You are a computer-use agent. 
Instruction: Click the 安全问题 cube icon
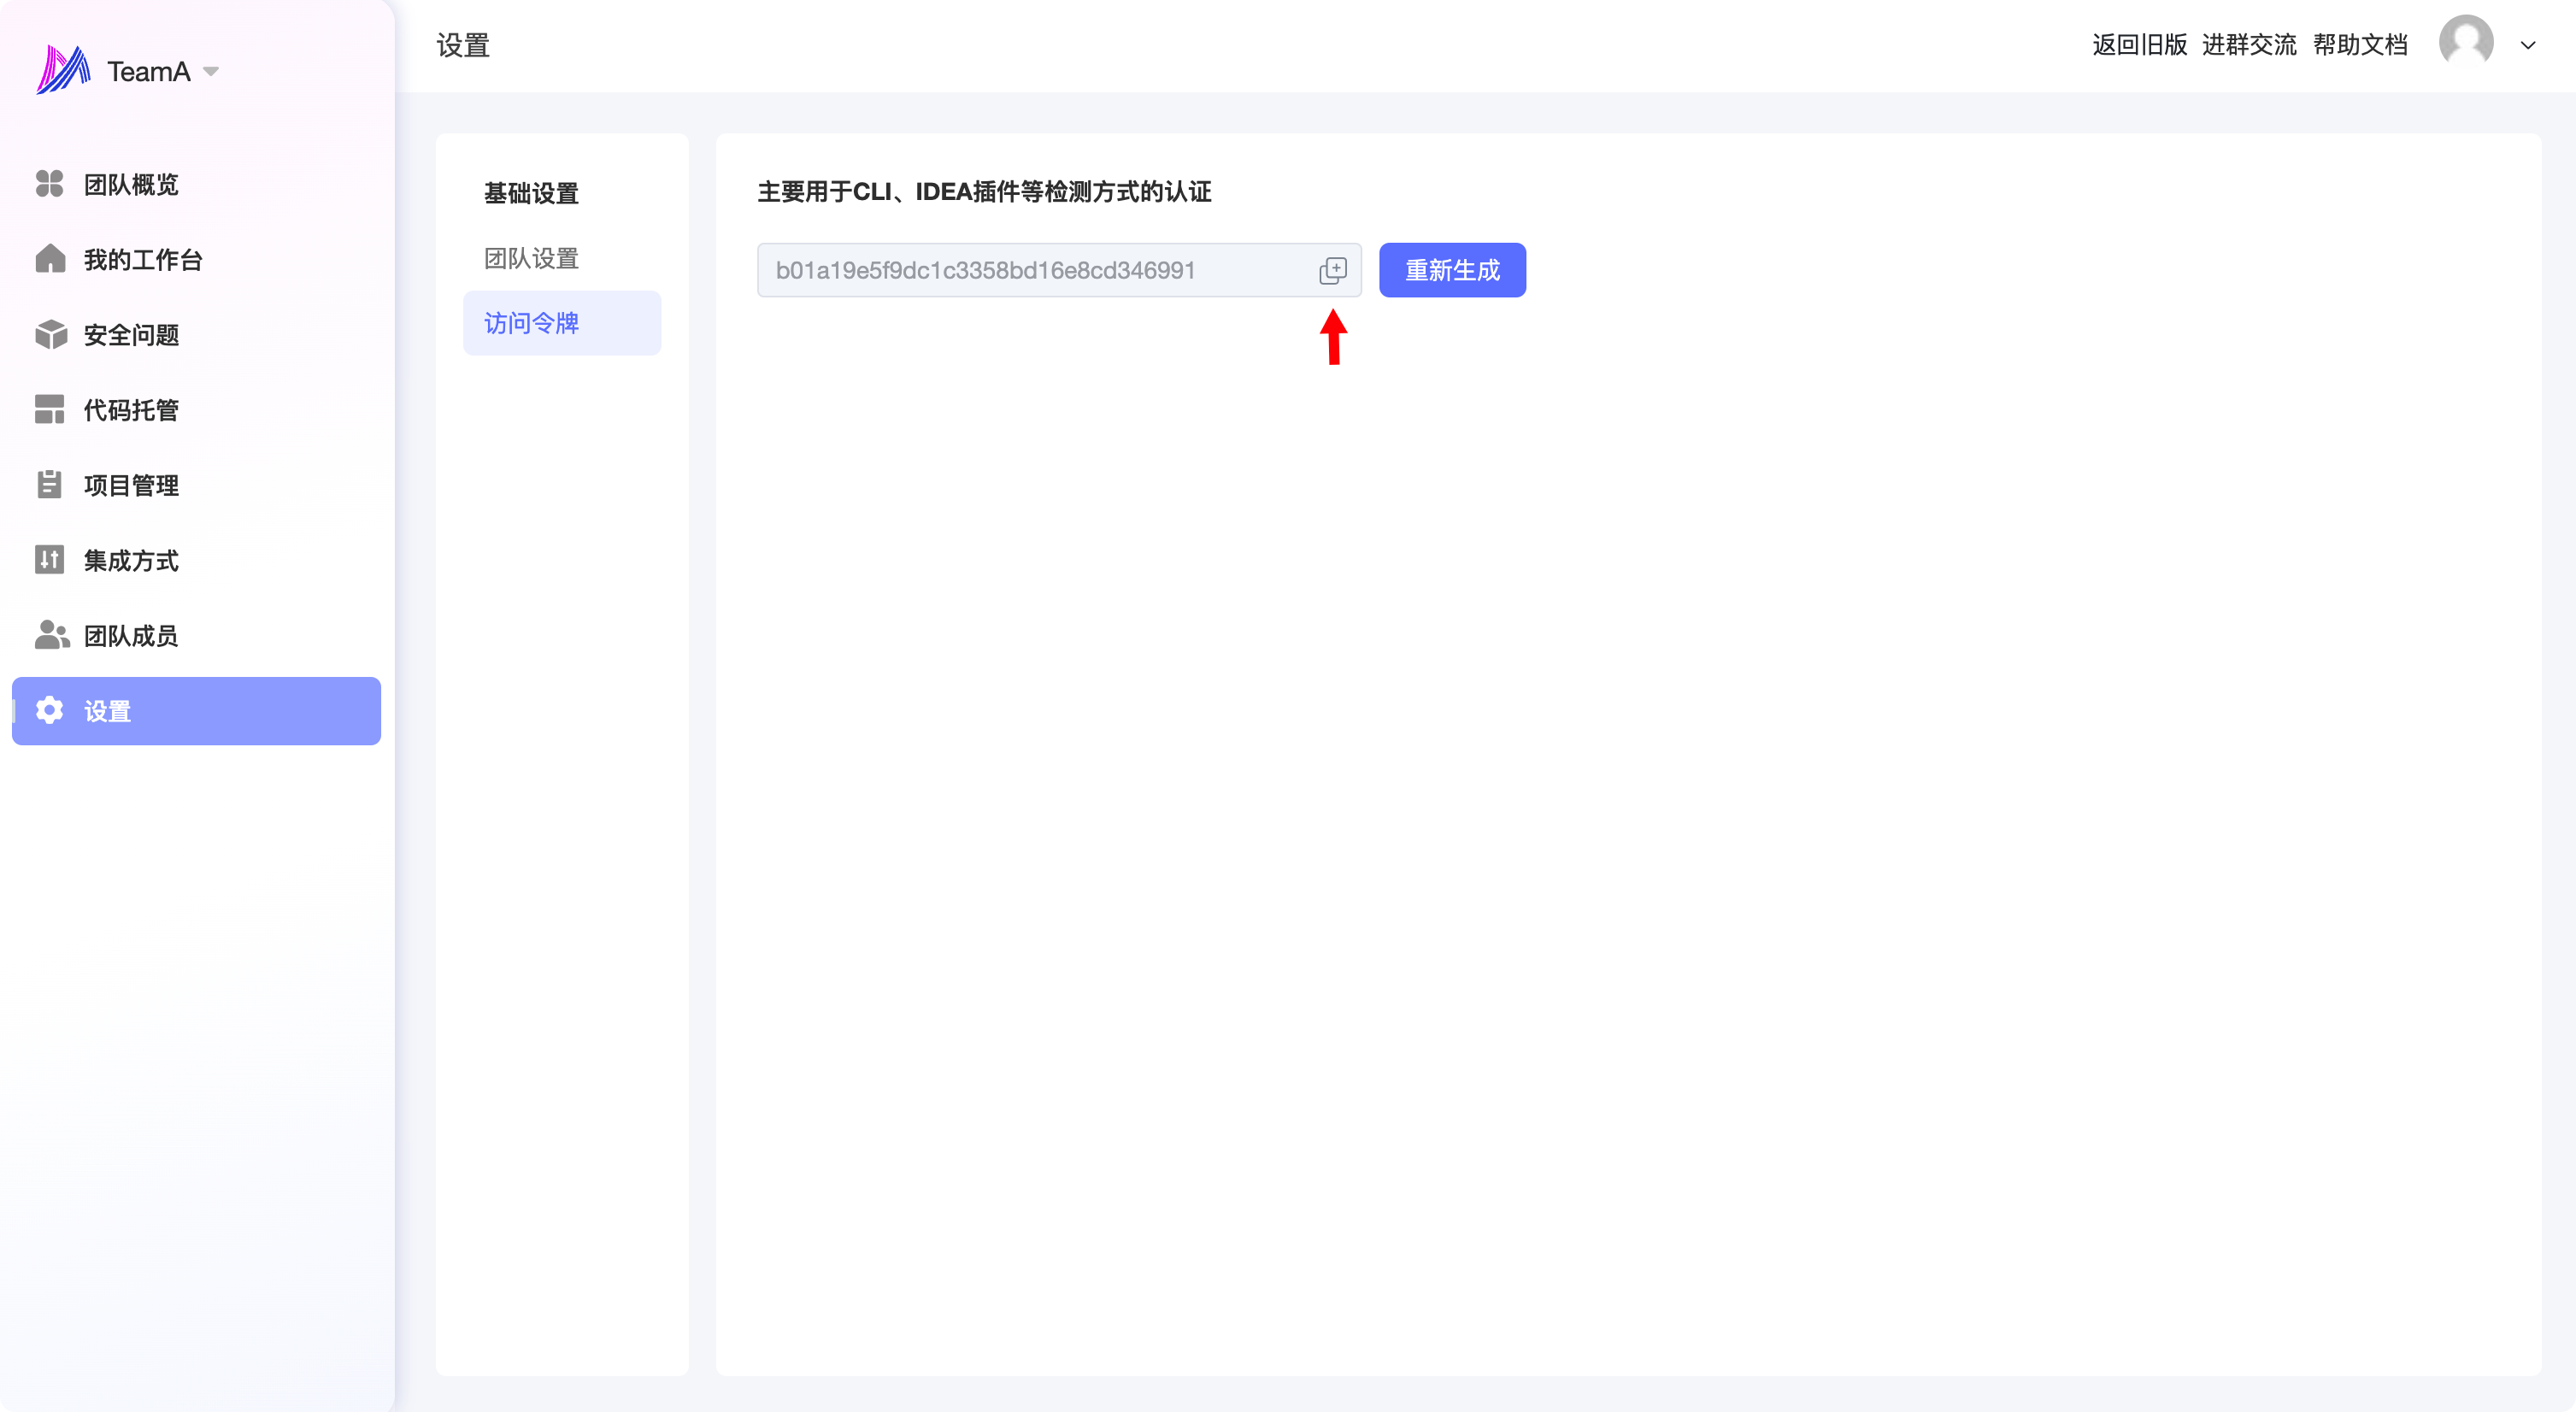49,335
